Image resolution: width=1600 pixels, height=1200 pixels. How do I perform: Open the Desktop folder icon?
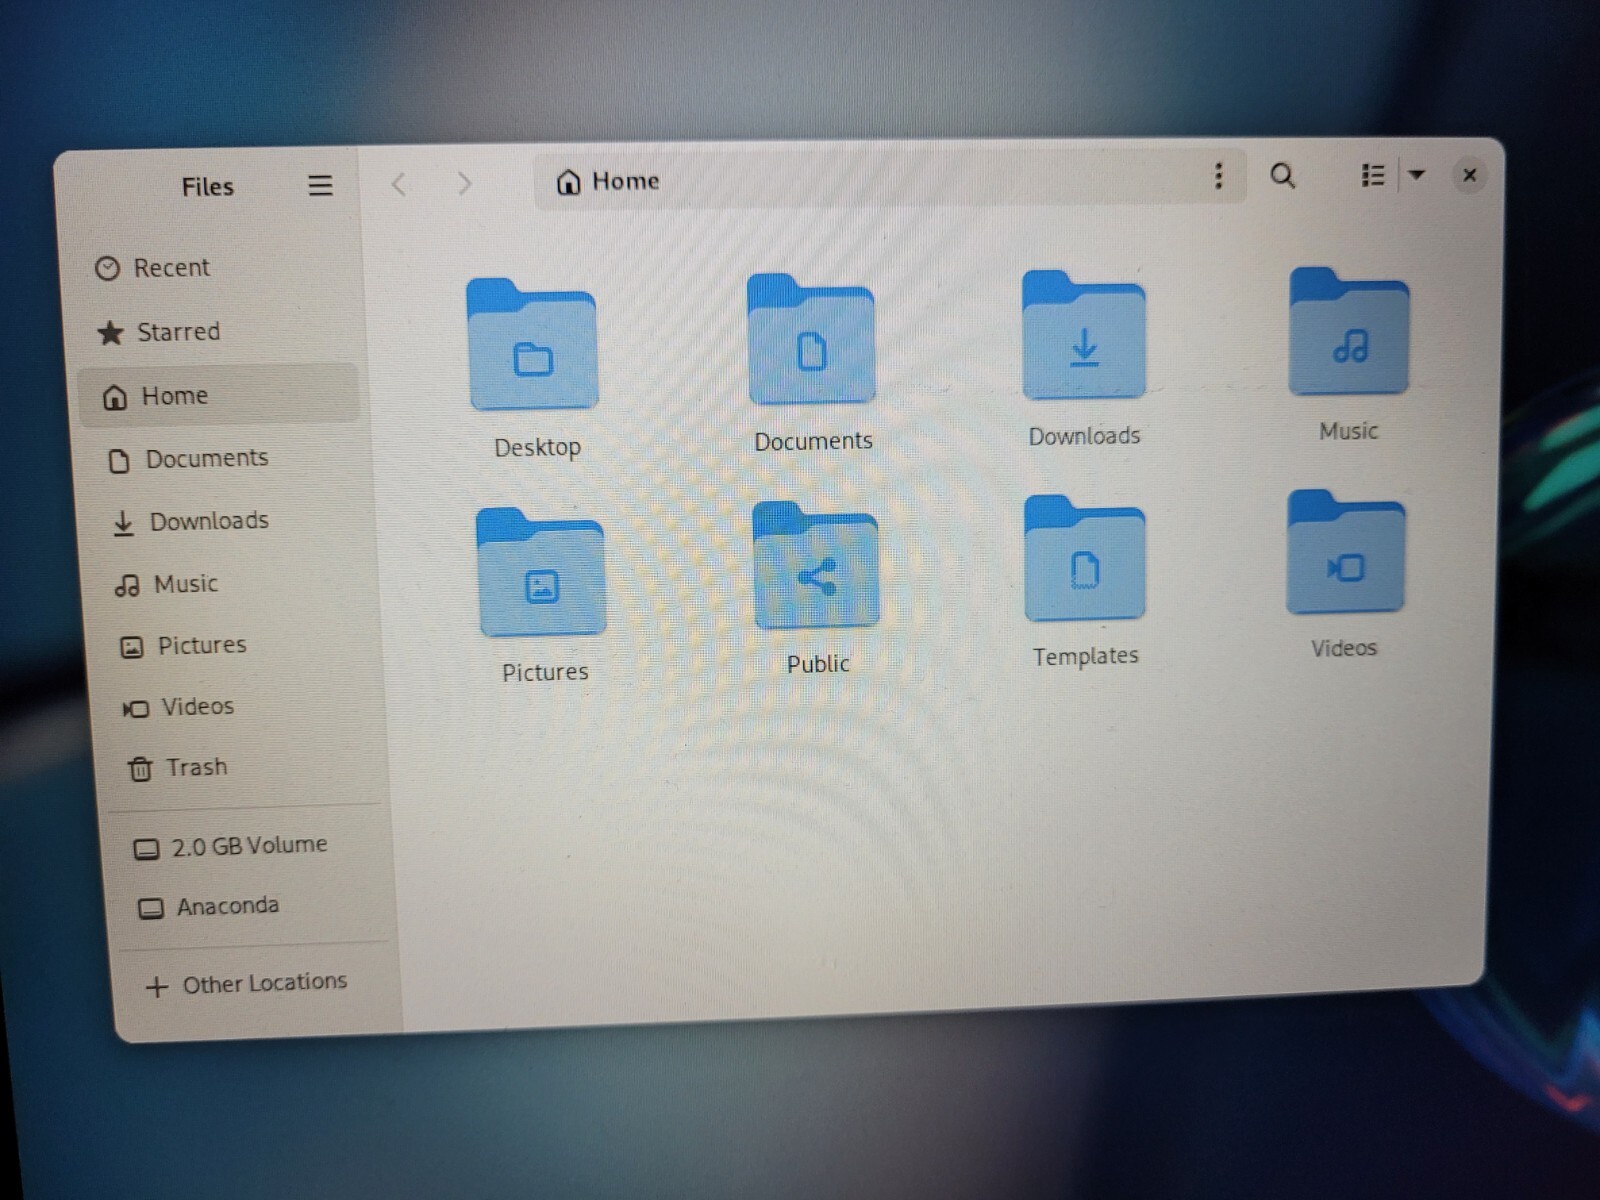[532, 345]
